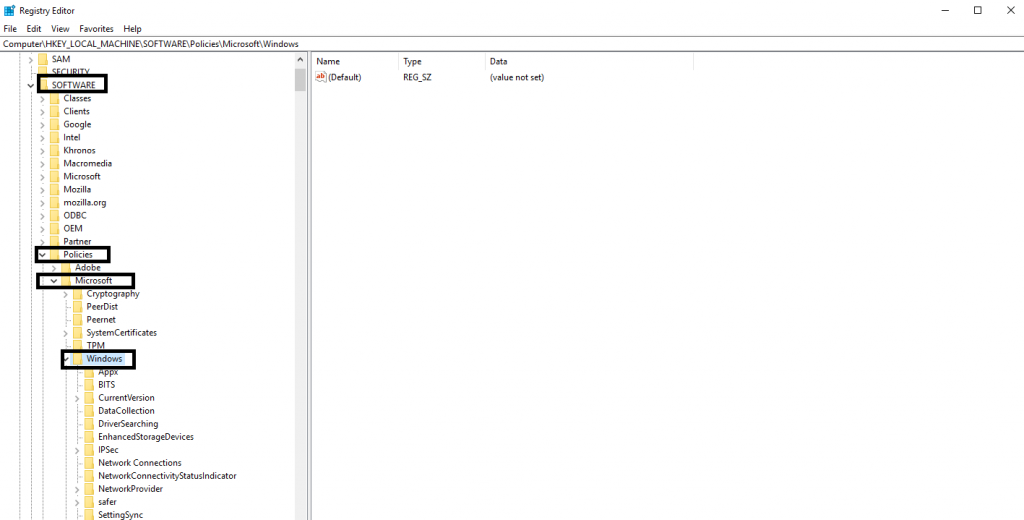Select the Google key label

tap(77, 124)
